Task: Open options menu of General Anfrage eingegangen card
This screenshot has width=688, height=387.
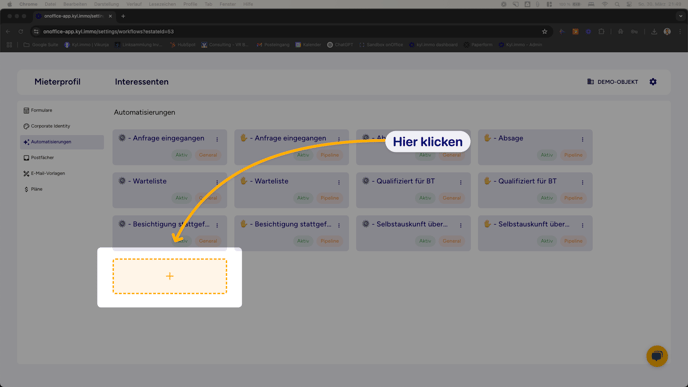Action: [217, 139]
